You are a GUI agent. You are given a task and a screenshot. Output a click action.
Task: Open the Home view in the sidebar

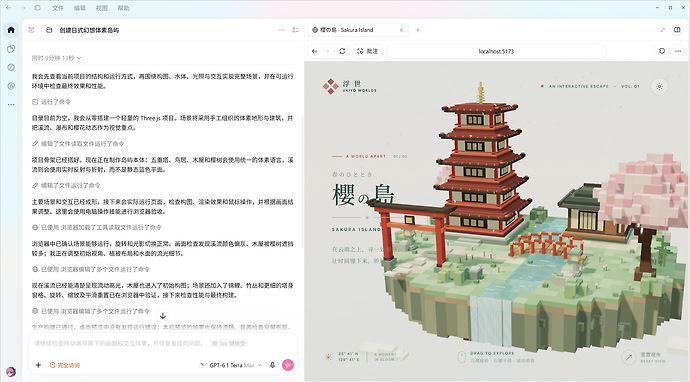(x=11, y=30)
